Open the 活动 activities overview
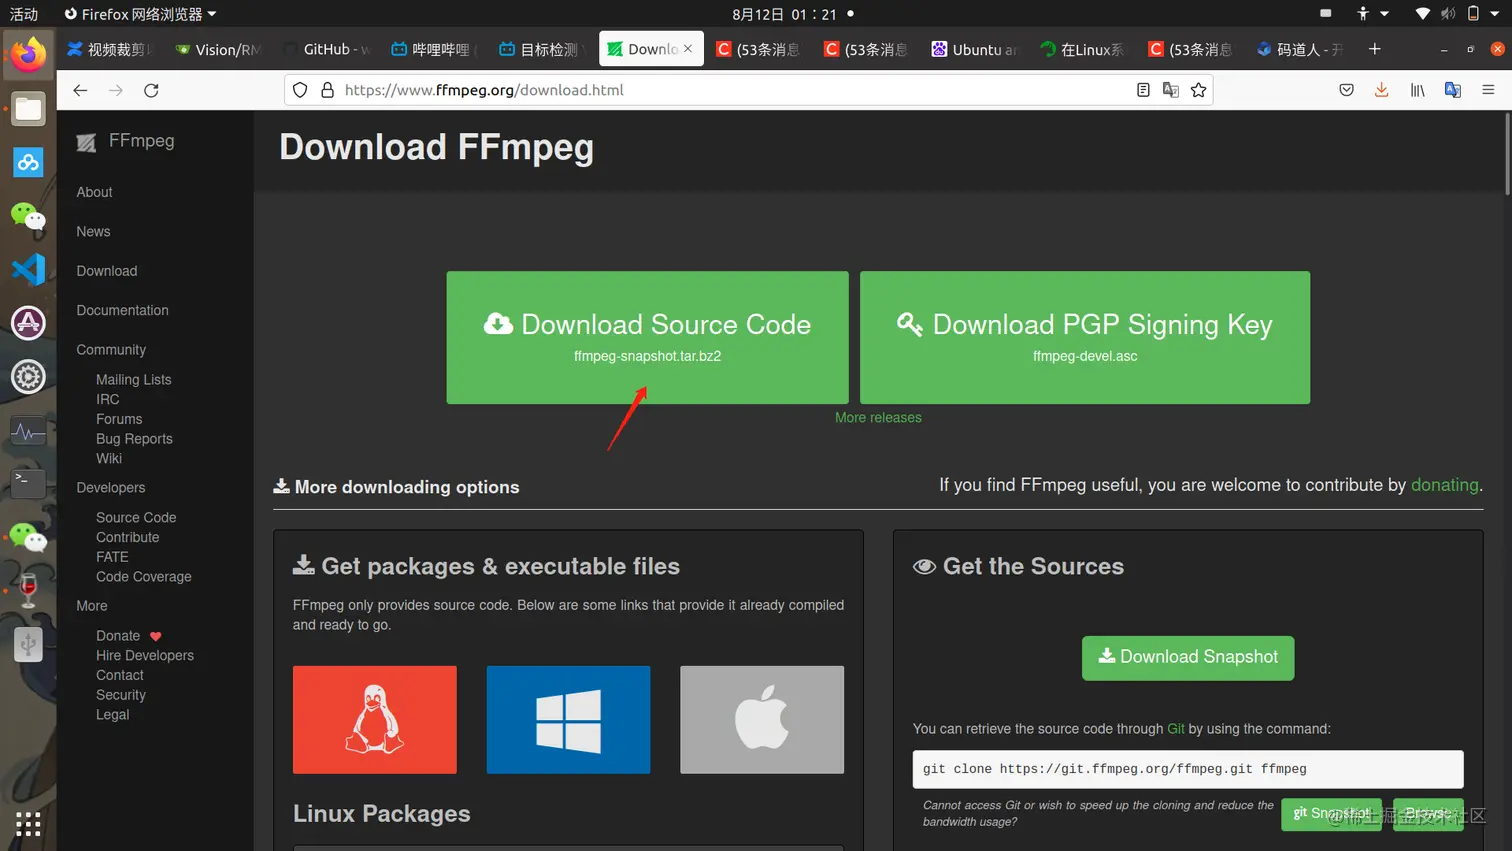This screenshot has height=851, width=1512. 24,14
